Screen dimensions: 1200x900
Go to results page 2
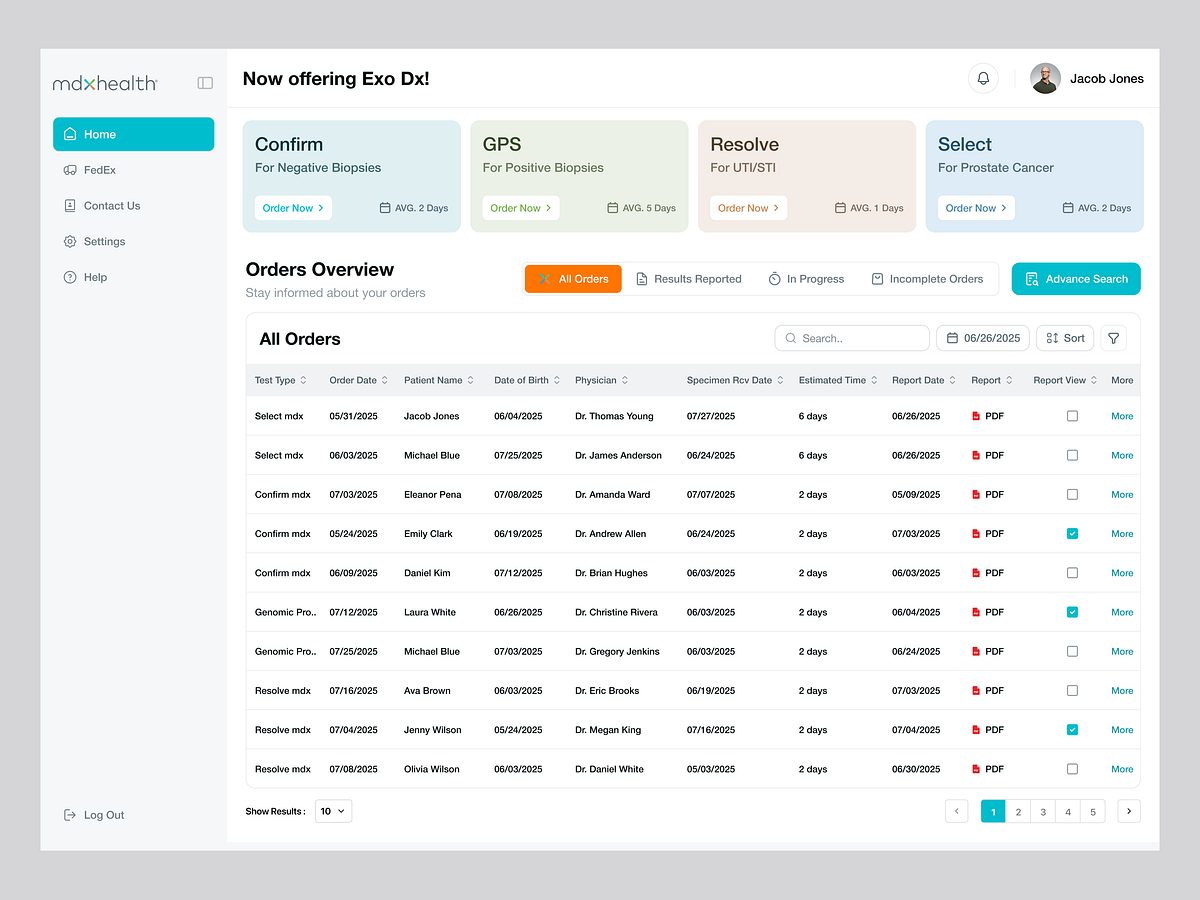click(x=1018, y=812)
